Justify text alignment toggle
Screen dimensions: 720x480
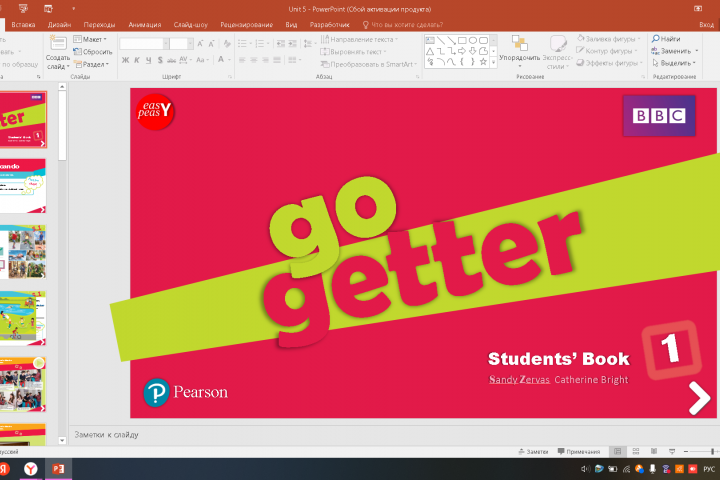(277, 60)
